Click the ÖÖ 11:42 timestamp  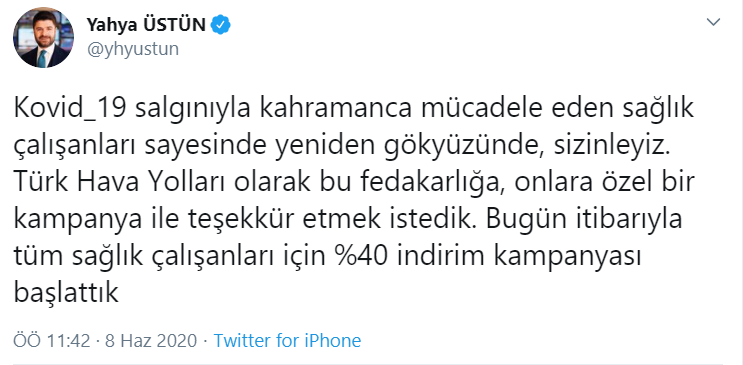[52, 340]
